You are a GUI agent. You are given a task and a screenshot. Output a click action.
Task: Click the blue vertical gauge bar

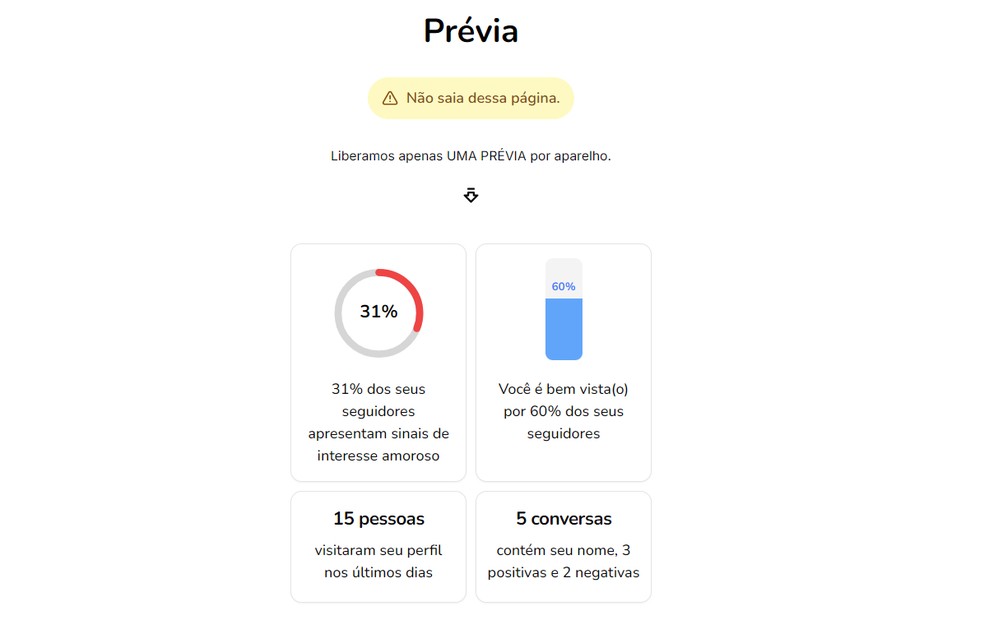pyautogui.click(x=563, y=330)
